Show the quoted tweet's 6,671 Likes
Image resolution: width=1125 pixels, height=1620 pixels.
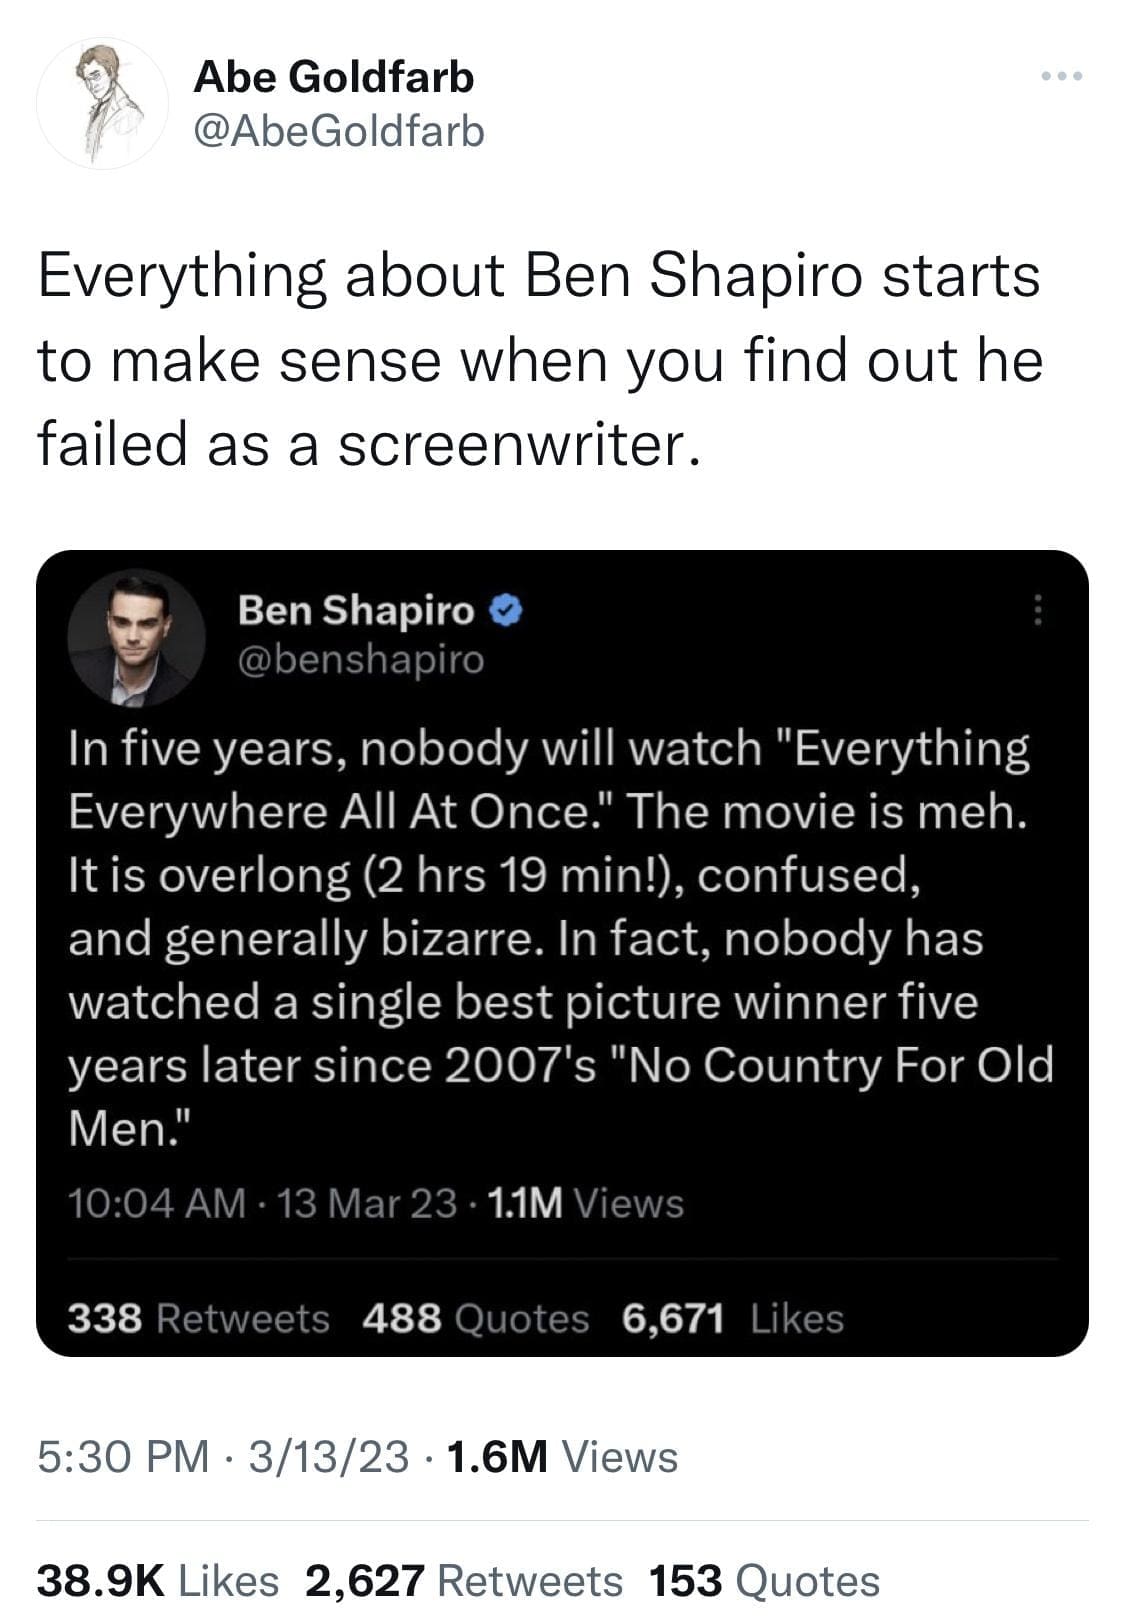[733, 1319]
